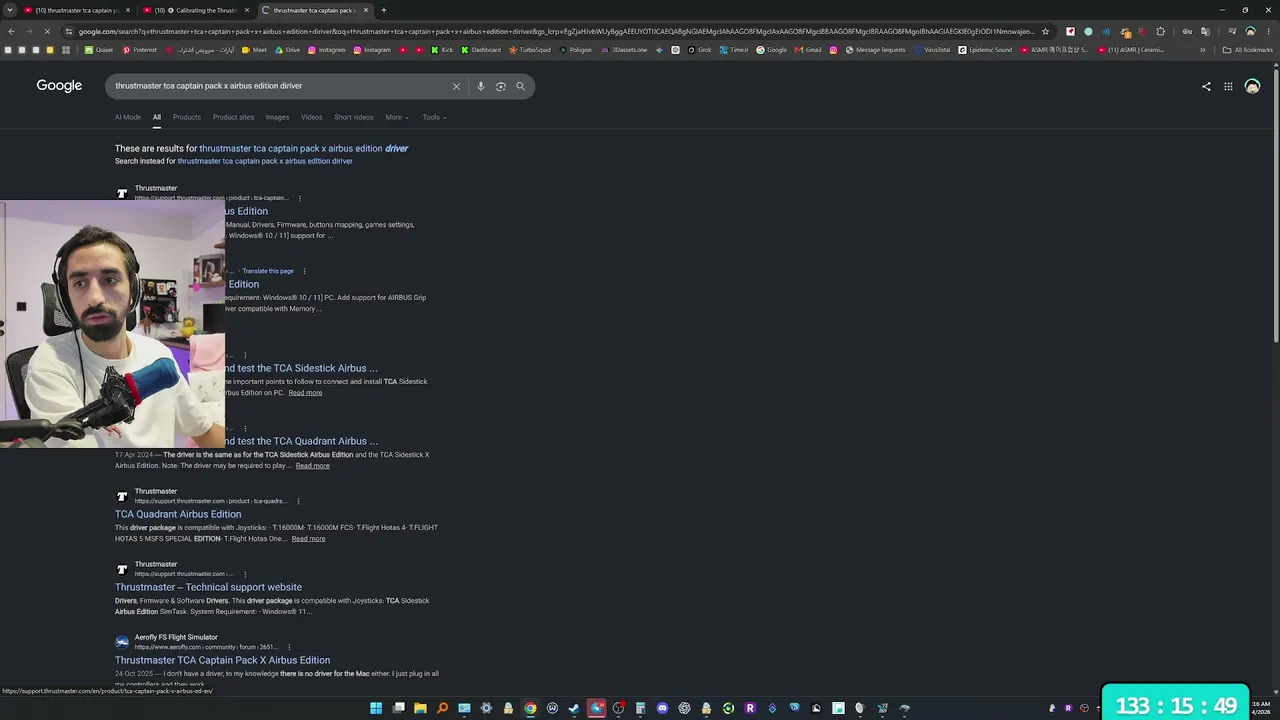The height and width of the screenshot is (720, 1280).
Task: Open the tab search dropdown arrow
Action: pos(11,10)
